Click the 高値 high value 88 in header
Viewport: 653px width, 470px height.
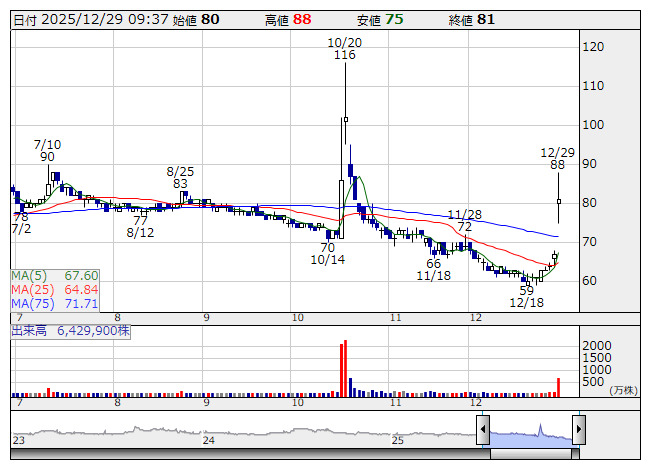tap(302, 19)
